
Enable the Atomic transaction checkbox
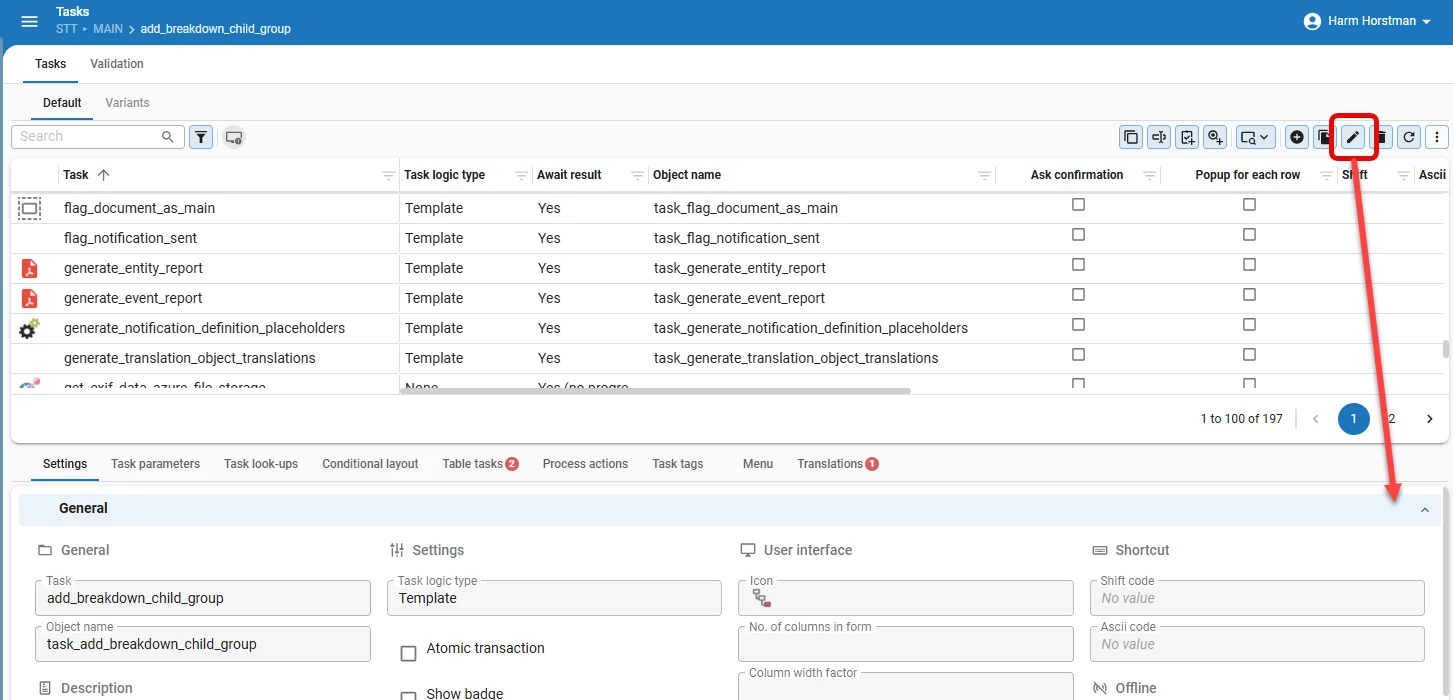tap(408, 653)
